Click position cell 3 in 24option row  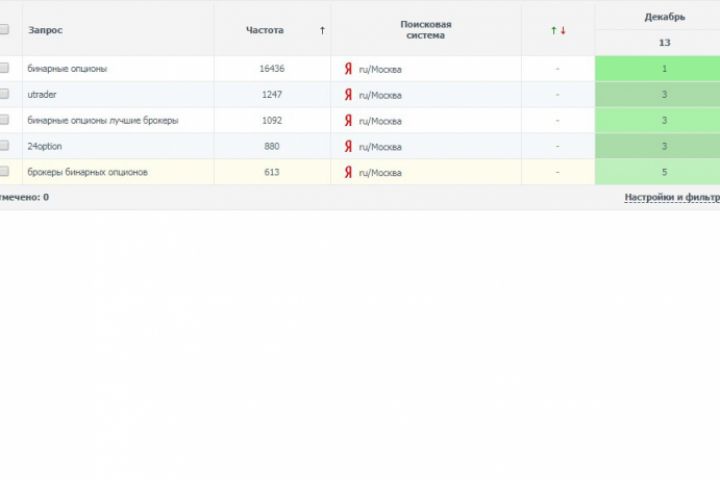[658, 146]
